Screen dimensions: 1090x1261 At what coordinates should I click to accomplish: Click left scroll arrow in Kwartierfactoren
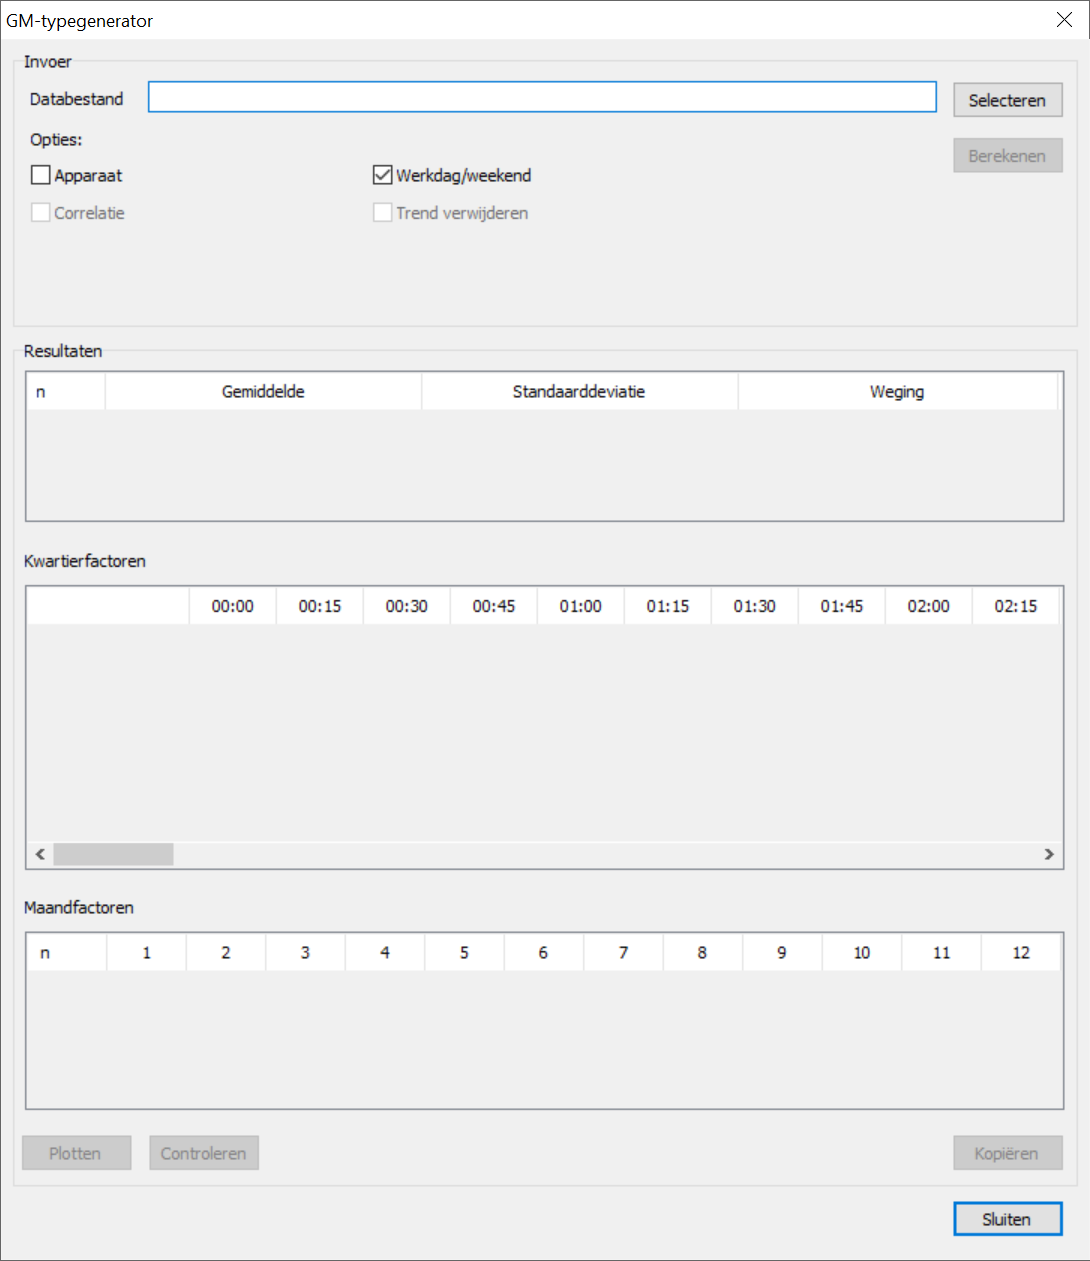[x=40, y=854]
